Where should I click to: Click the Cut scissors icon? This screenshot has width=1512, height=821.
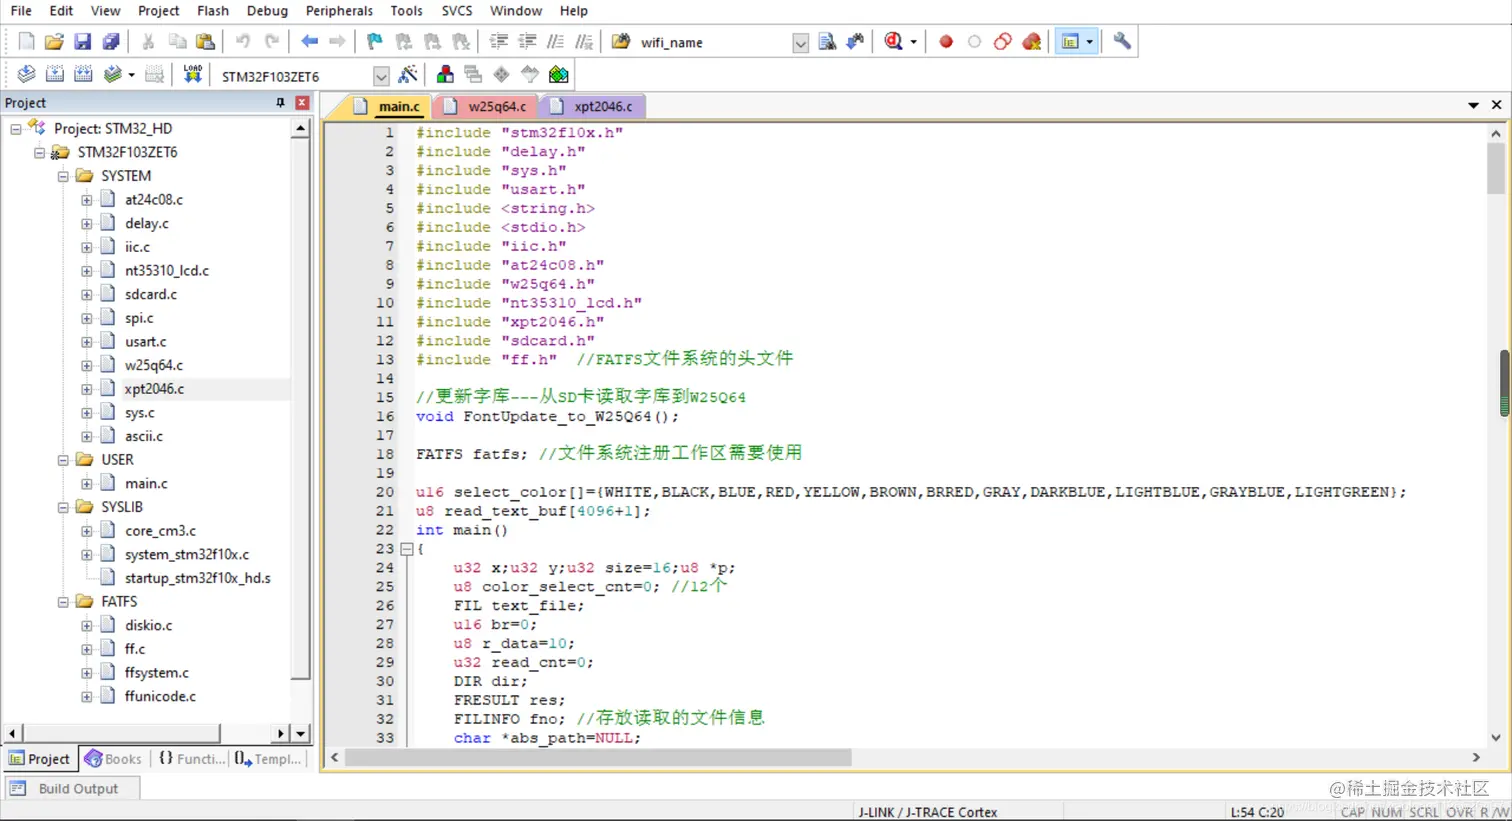(x=148, y=42)
